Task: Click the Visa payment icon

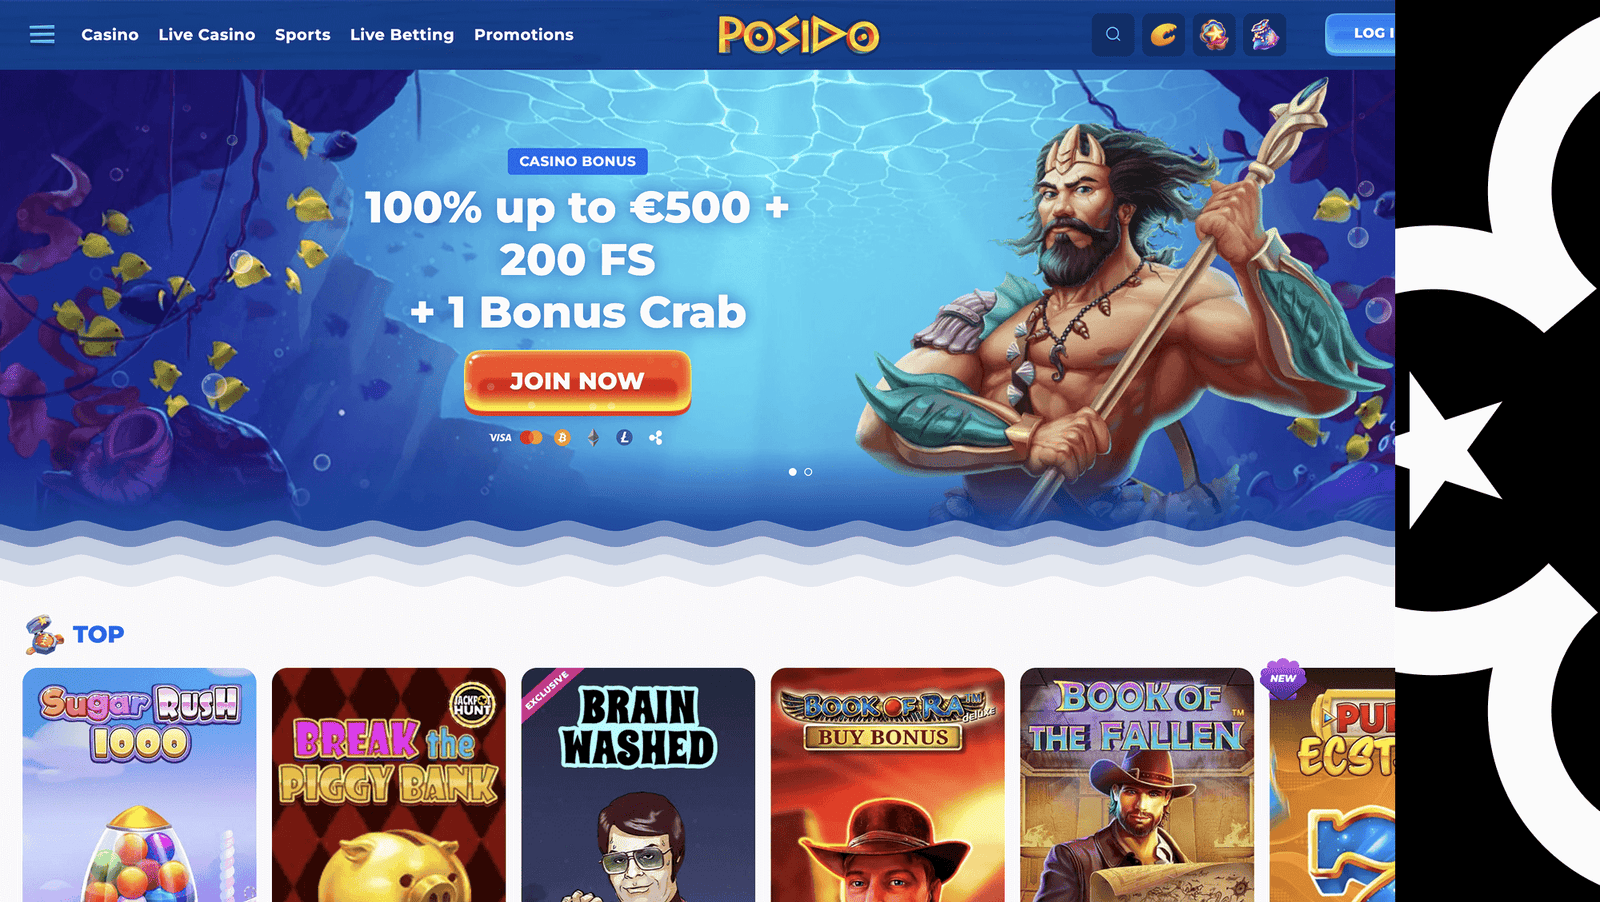Action: pos(500,438)
